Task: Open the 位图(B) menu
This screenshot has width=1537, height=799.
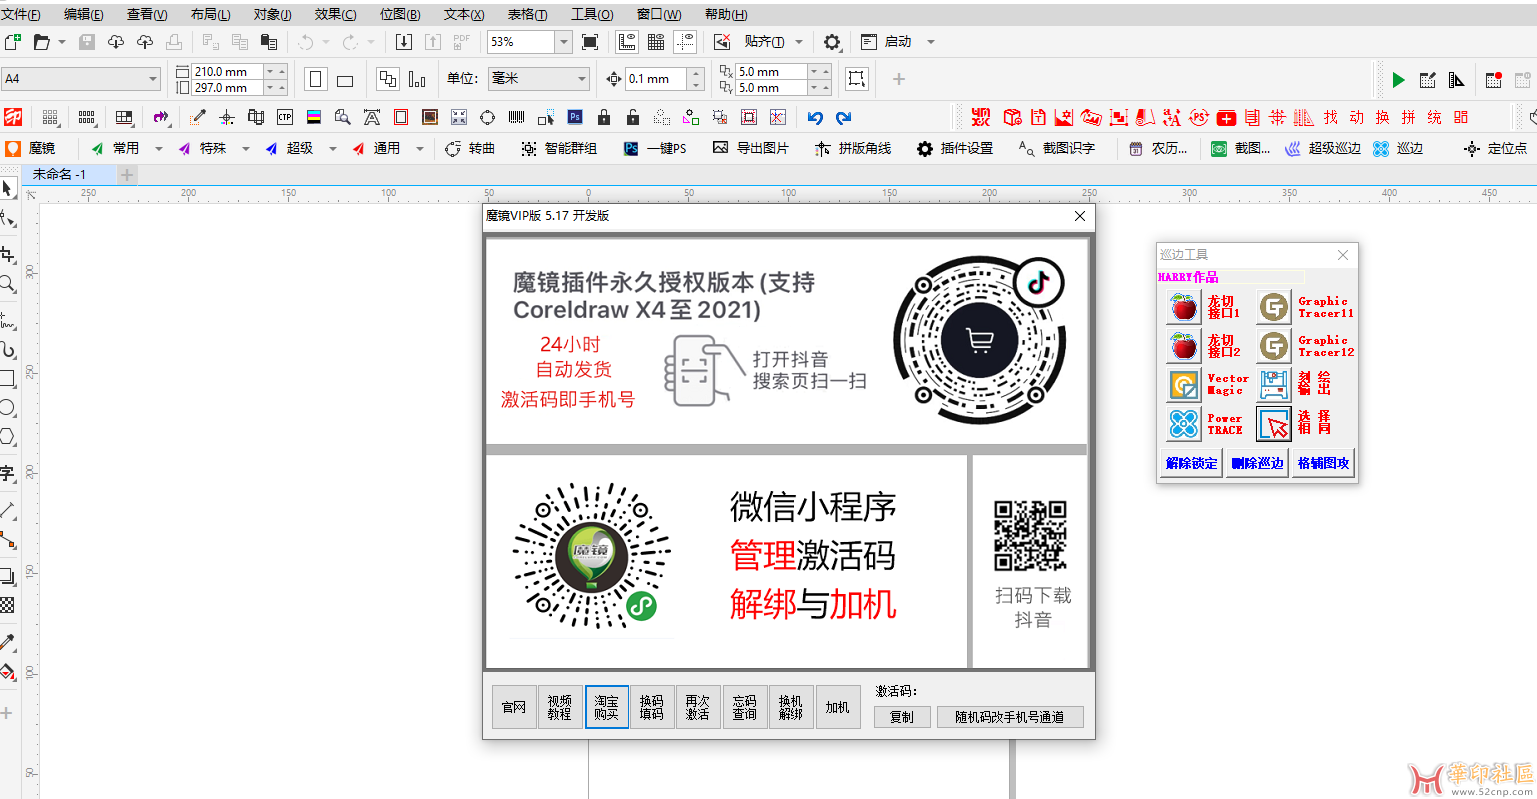Action: coord(400,14)
